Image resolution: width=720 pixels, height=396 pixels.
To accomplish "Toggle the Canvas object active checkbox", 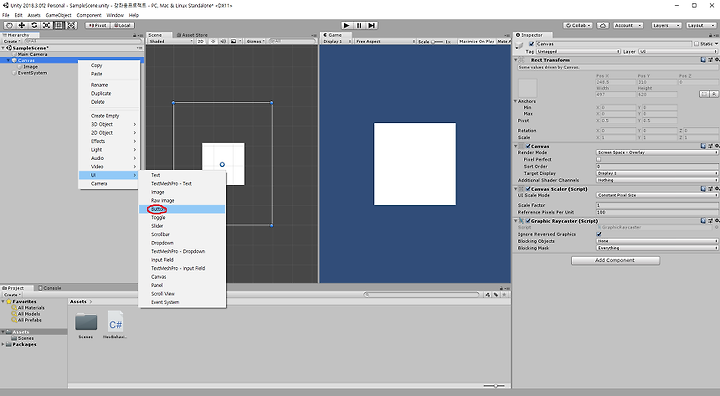I will pos(531,44).
